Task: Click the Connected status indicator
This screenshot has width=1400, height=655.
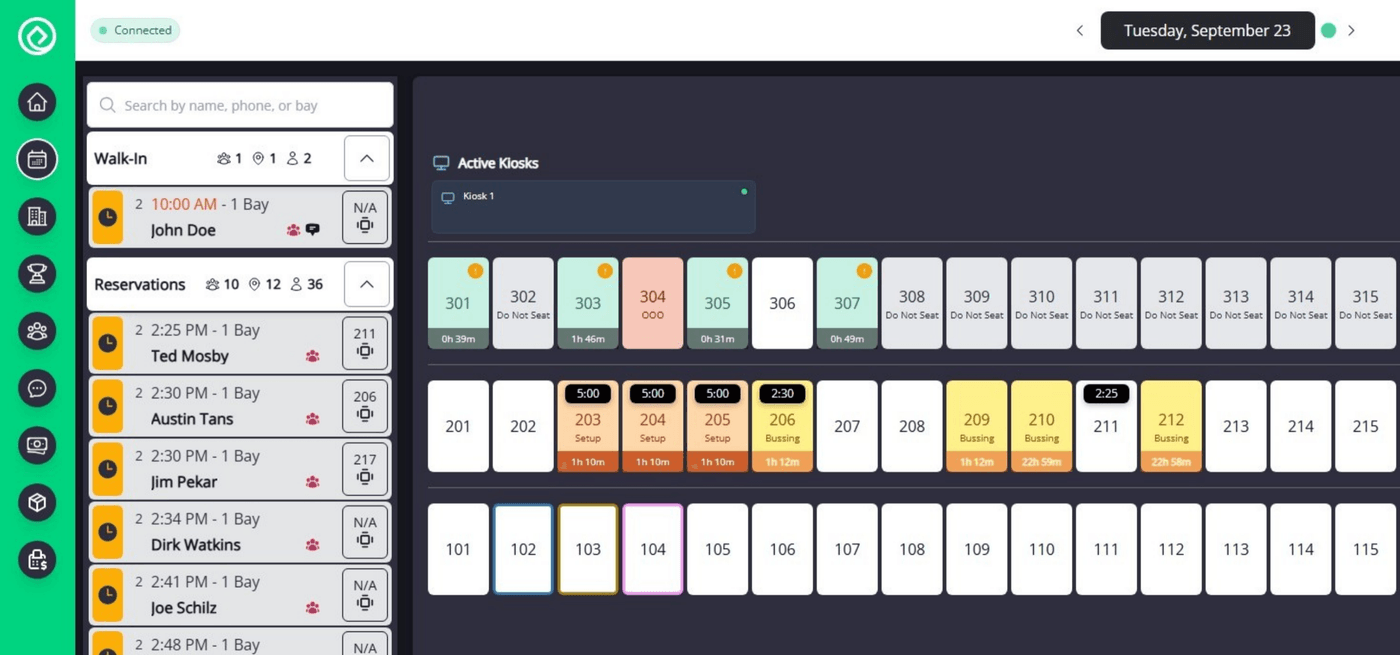Action: click(x=135, y=30)
